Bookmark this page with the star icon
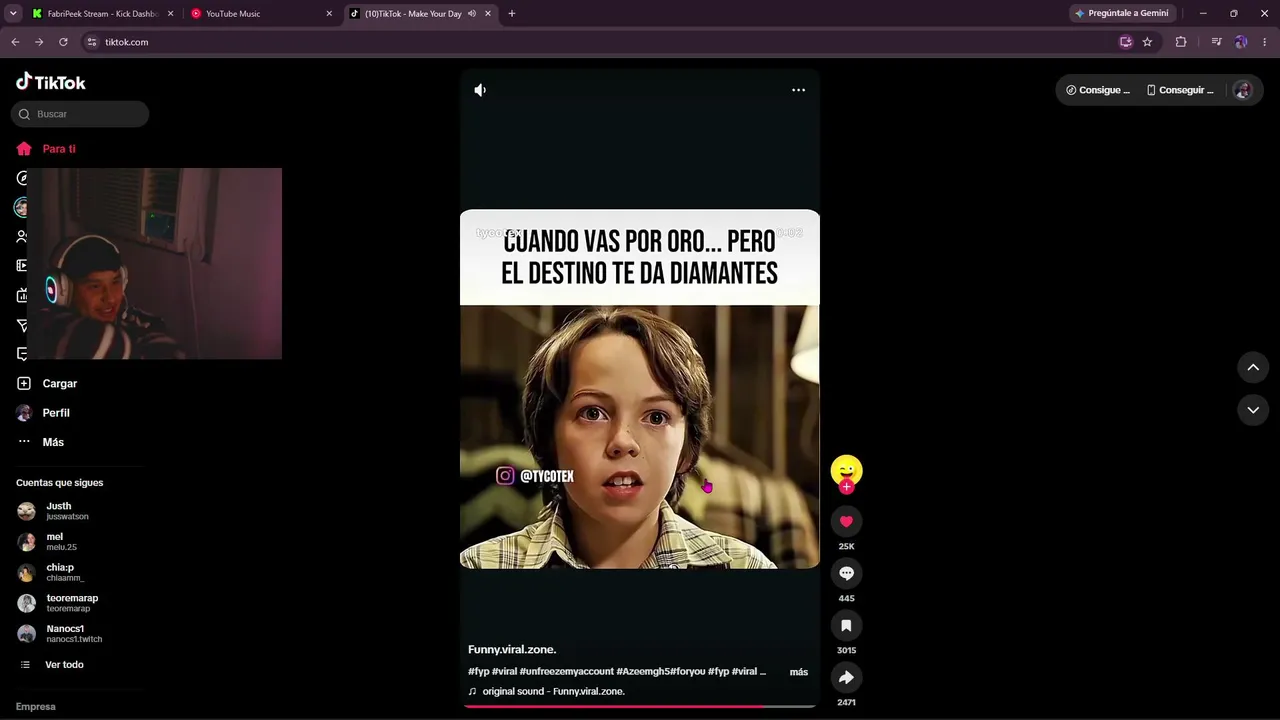The image size is (1280, 720). coord(1147,42)
